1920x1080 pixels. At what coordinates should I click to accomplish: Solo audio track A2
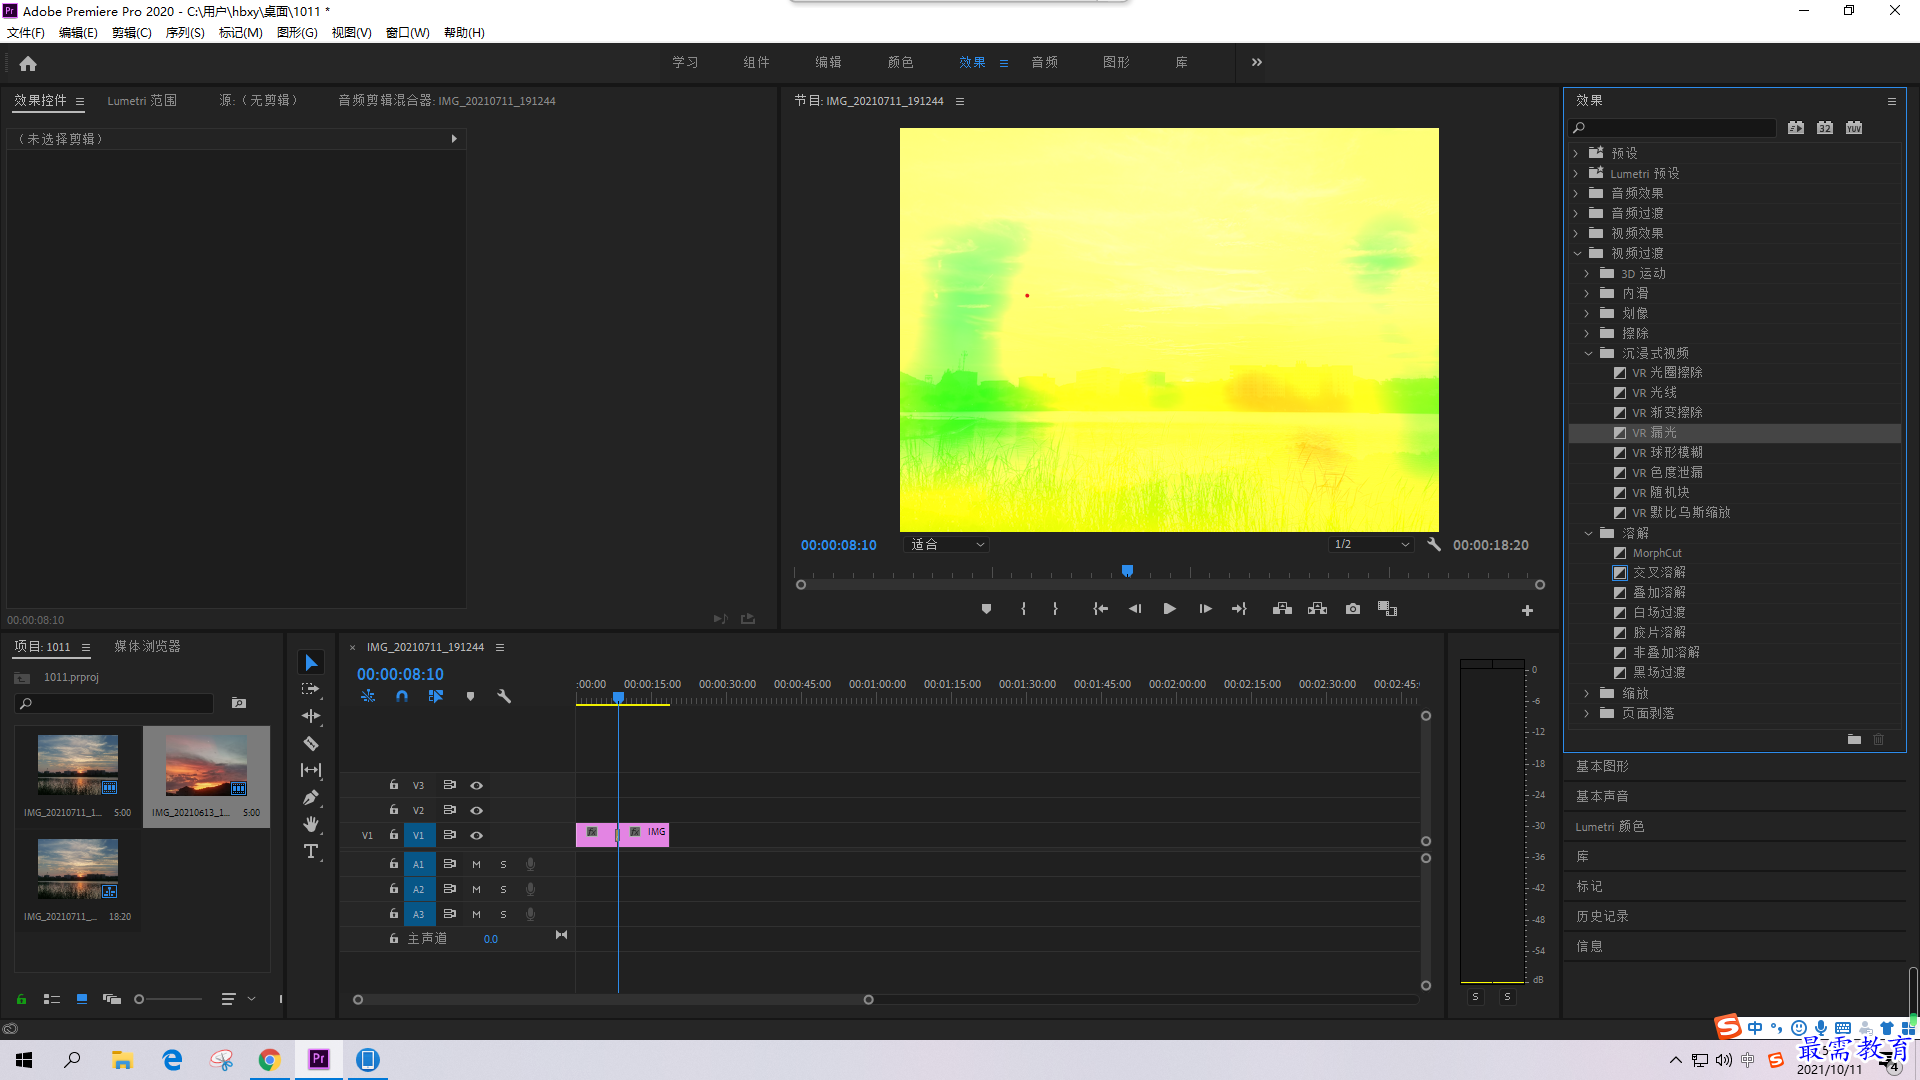(503, 889)
